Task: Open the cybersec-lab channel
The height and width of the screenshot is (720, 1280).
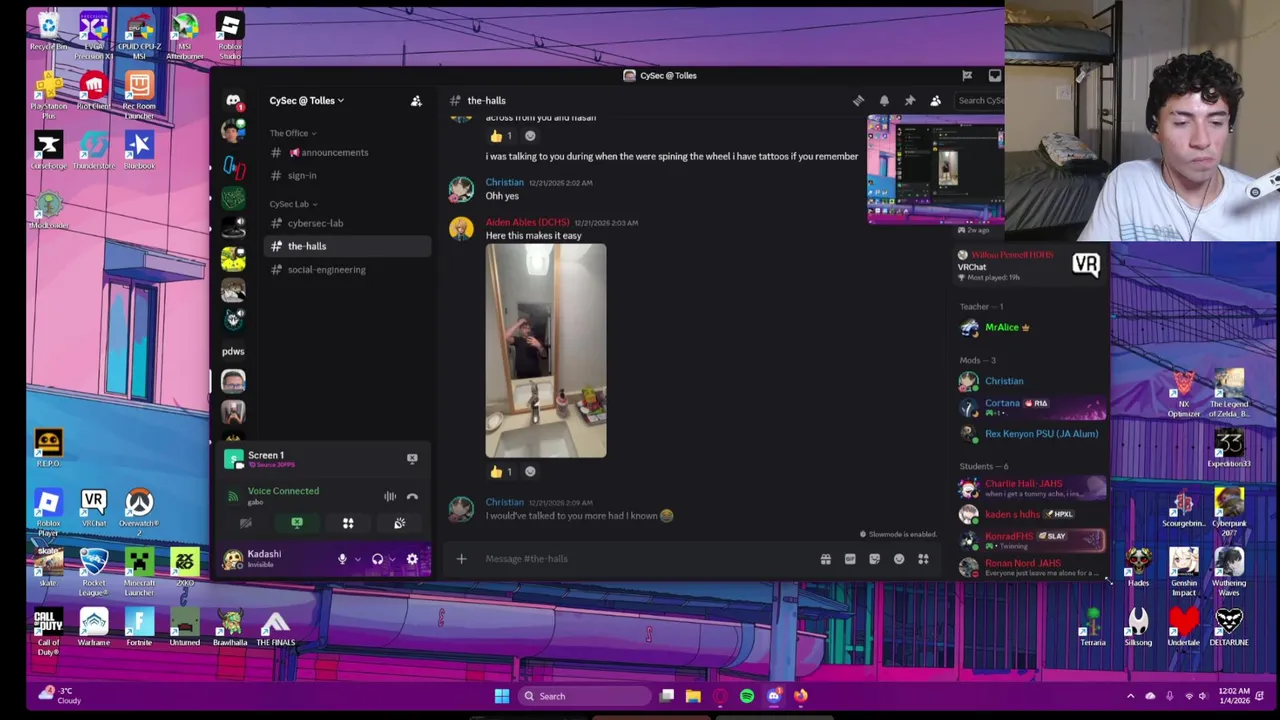Action: pos(348,223)
